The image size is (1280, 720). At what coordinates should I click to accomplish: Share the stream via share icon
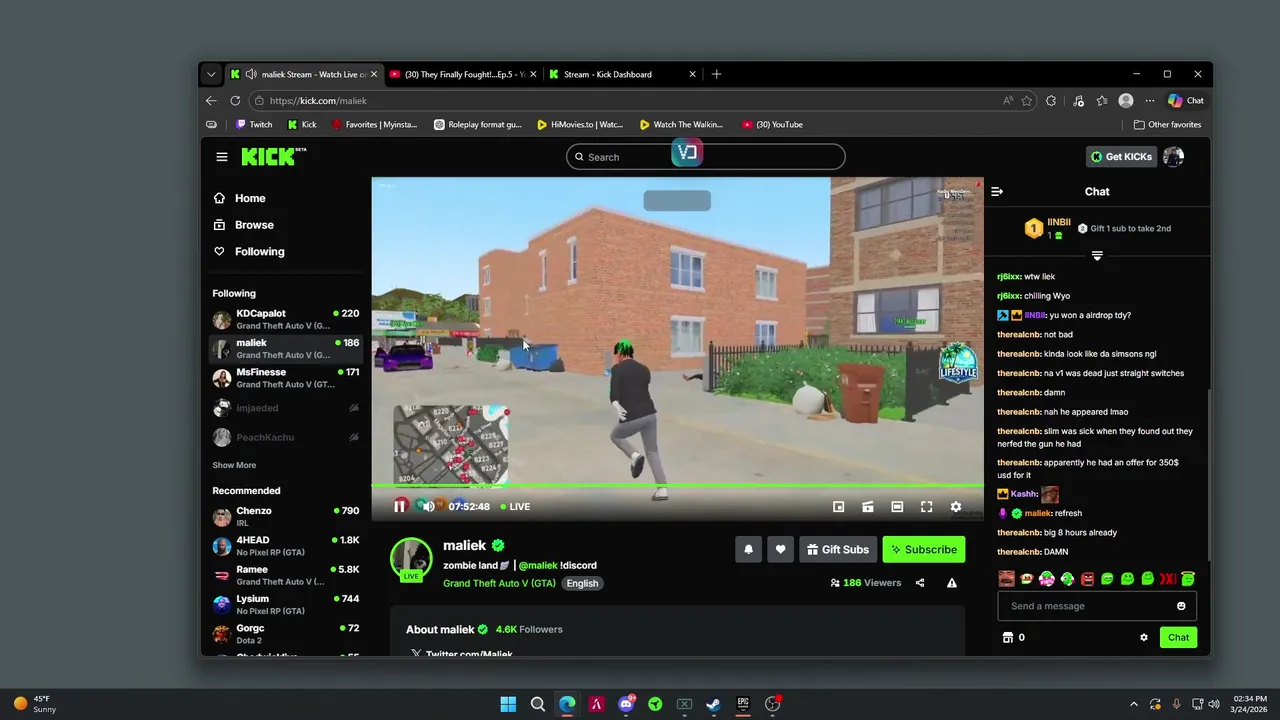click(x=920, y=583)
